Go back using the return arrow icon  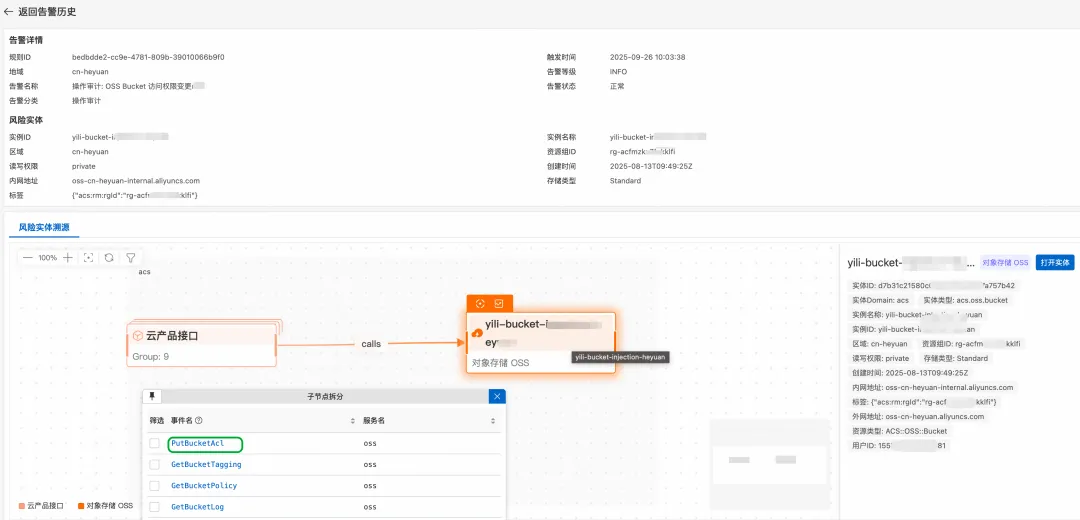click(x=8, y=12)
